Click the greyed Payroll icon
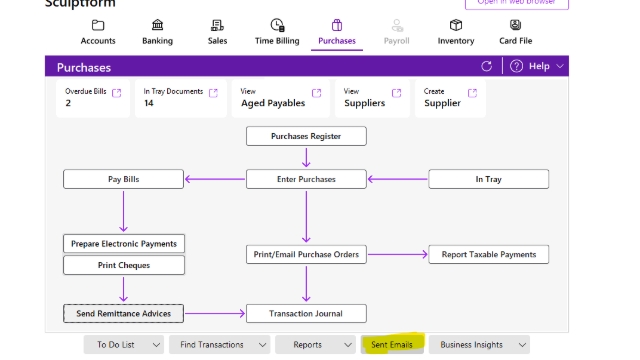This screenshot has width=640, height=360. [397, 26]
